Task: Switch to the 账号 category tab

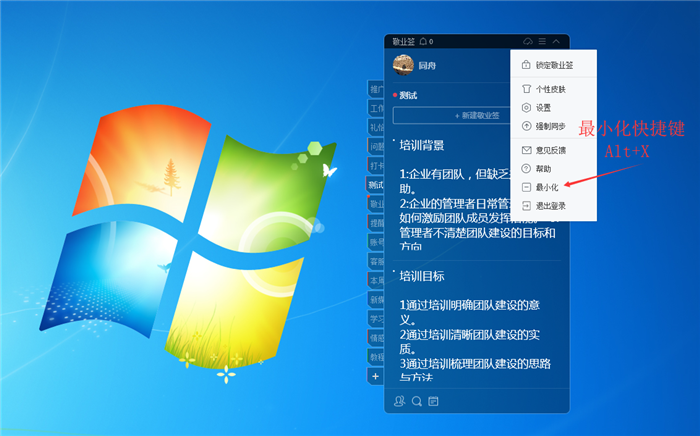Action: (x=376, y=242)
